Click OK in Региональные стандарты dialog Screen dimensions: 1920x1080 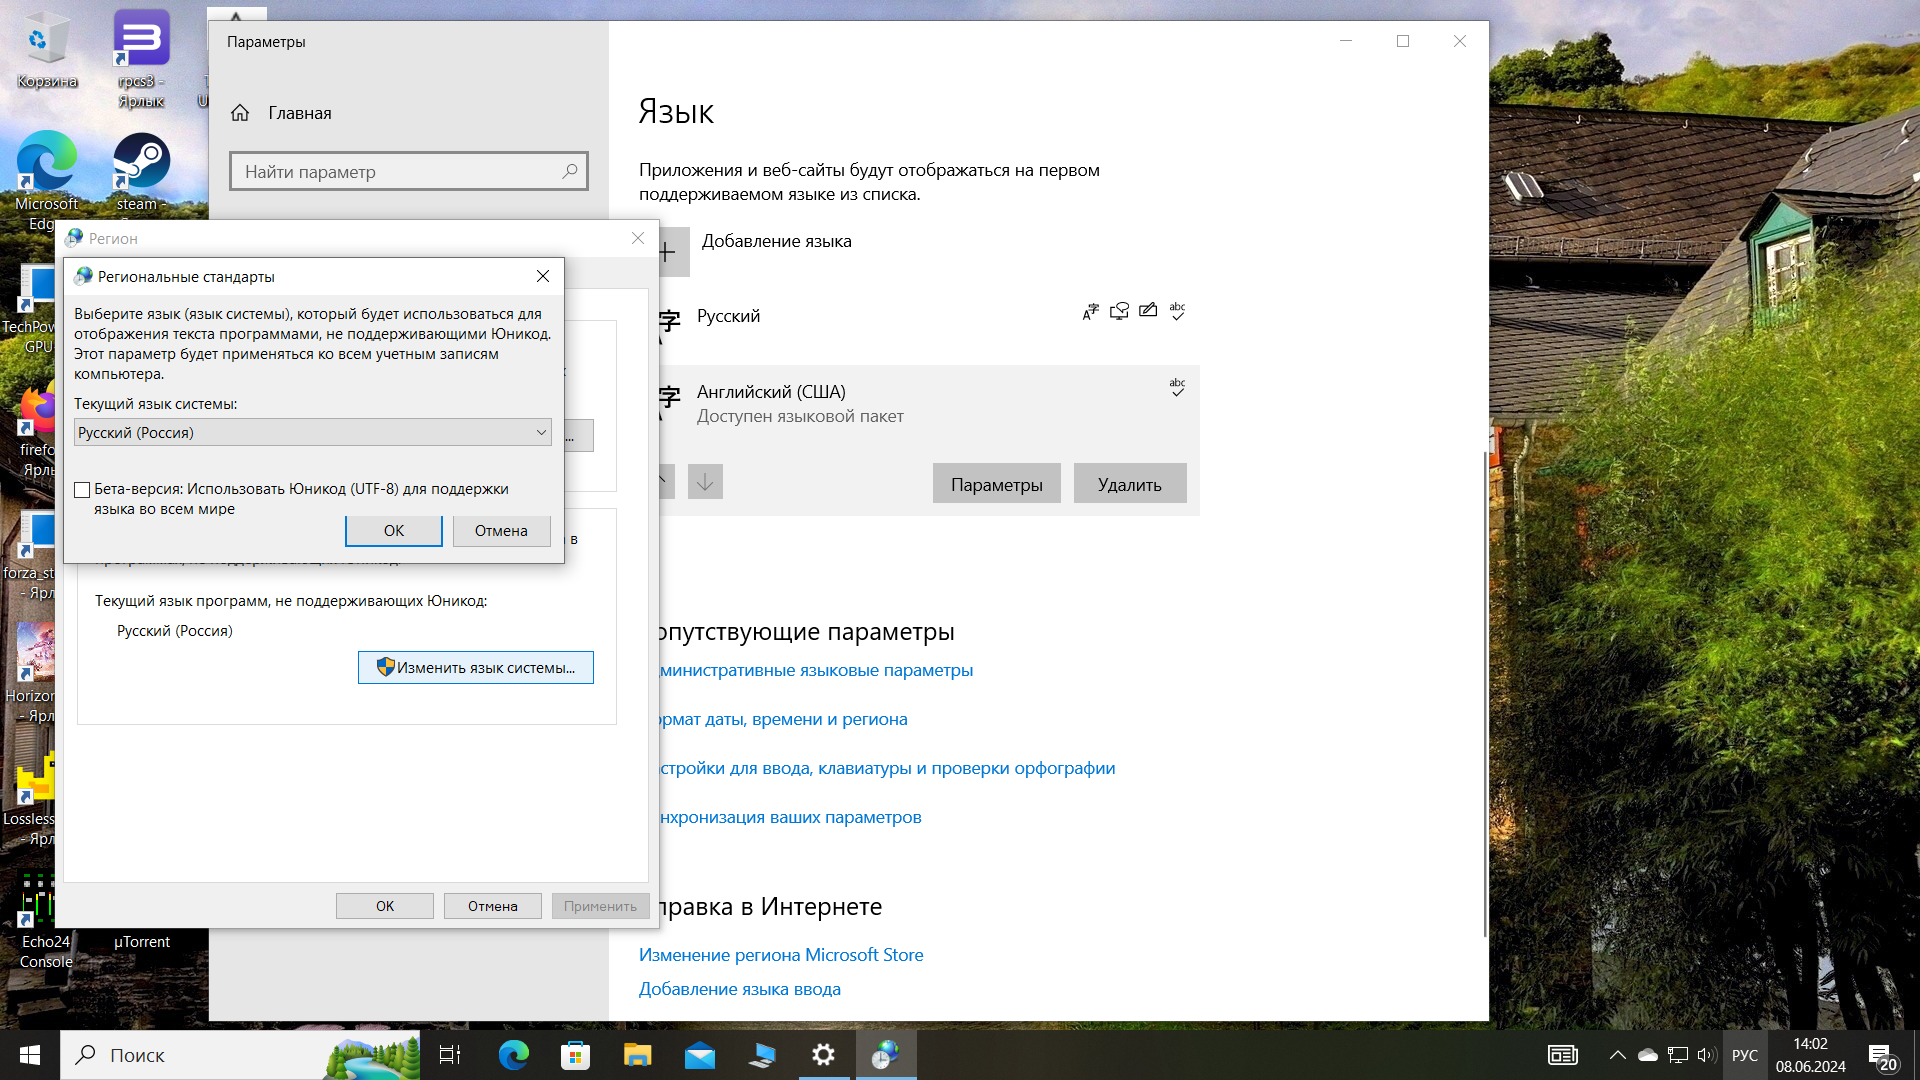click(x=394, y=531)
